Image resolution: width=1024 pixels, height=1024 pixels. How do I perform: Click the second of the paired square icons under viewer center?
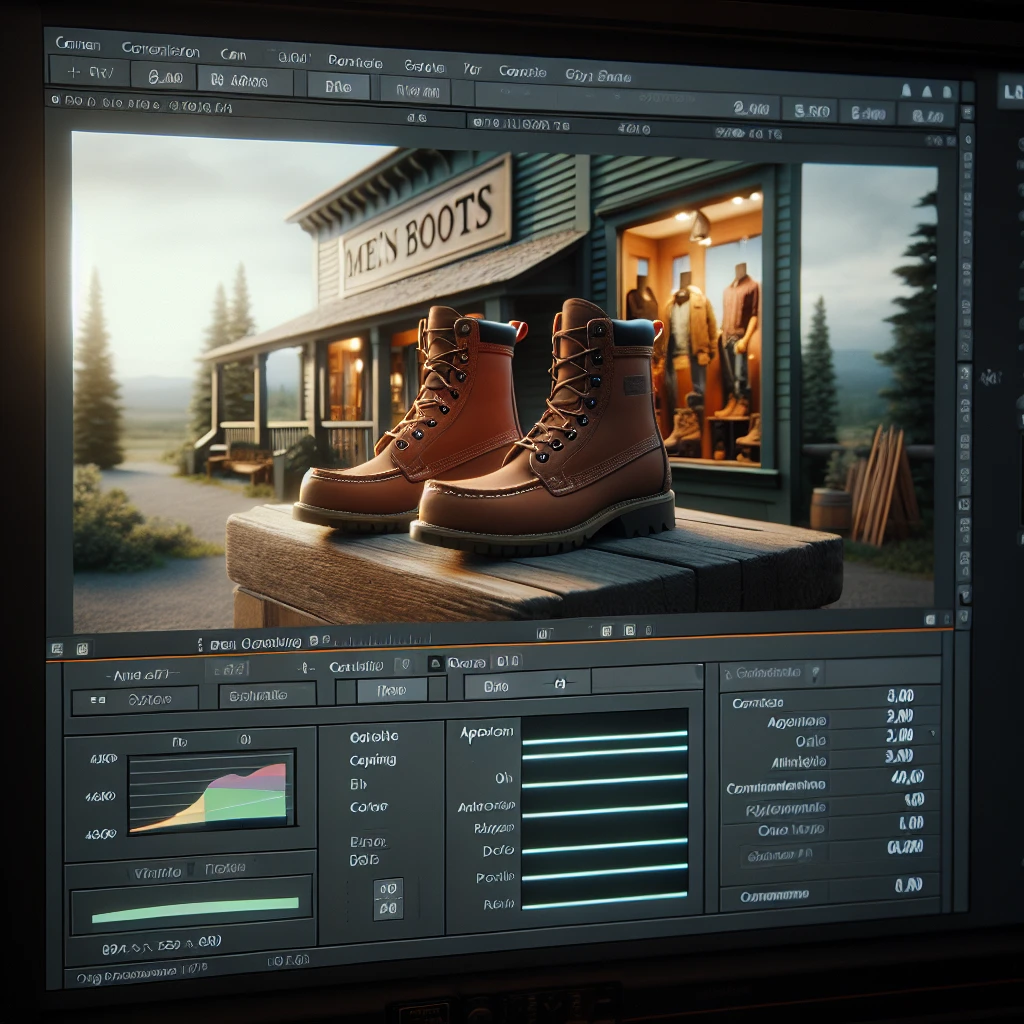[629, 630]
